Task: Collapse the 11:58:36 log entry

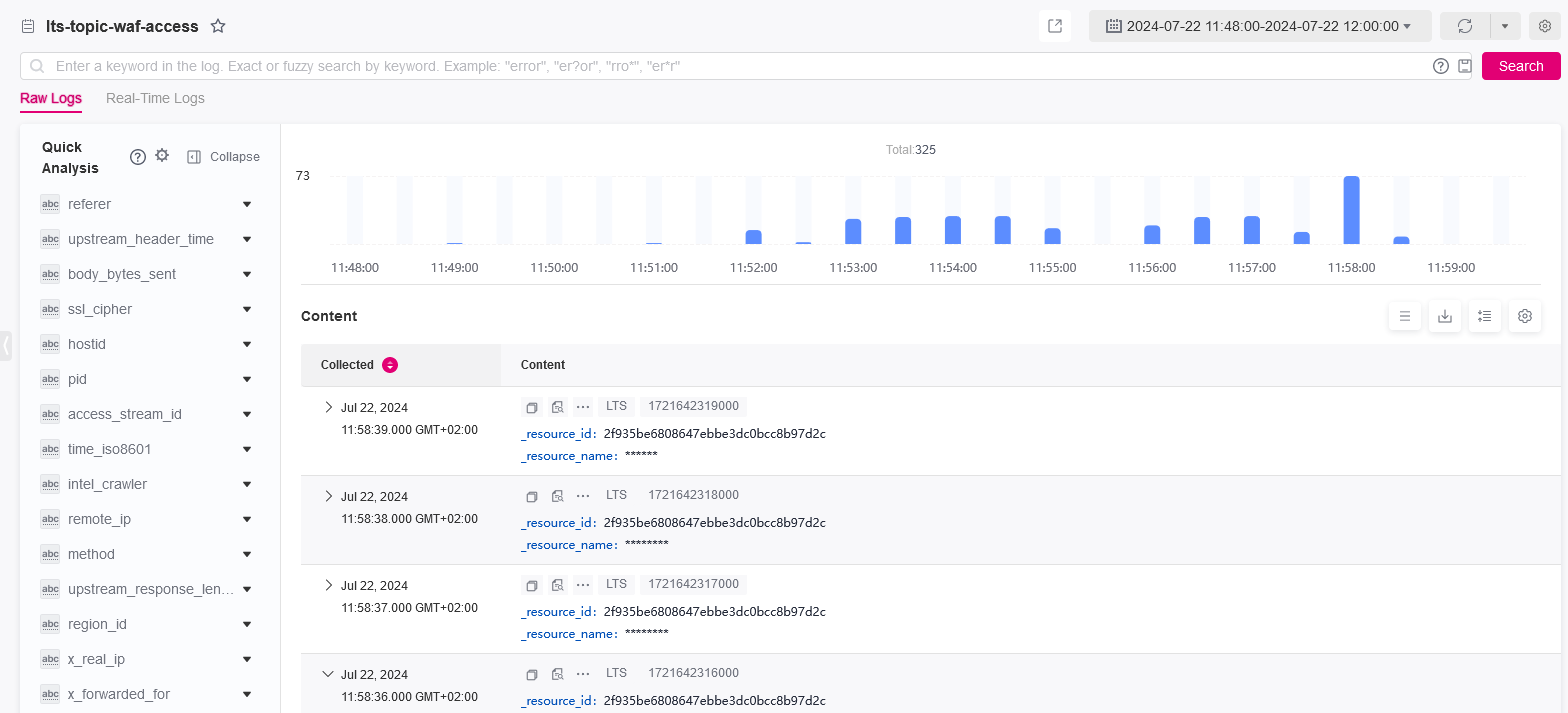Action: click(x=328, y=674)
